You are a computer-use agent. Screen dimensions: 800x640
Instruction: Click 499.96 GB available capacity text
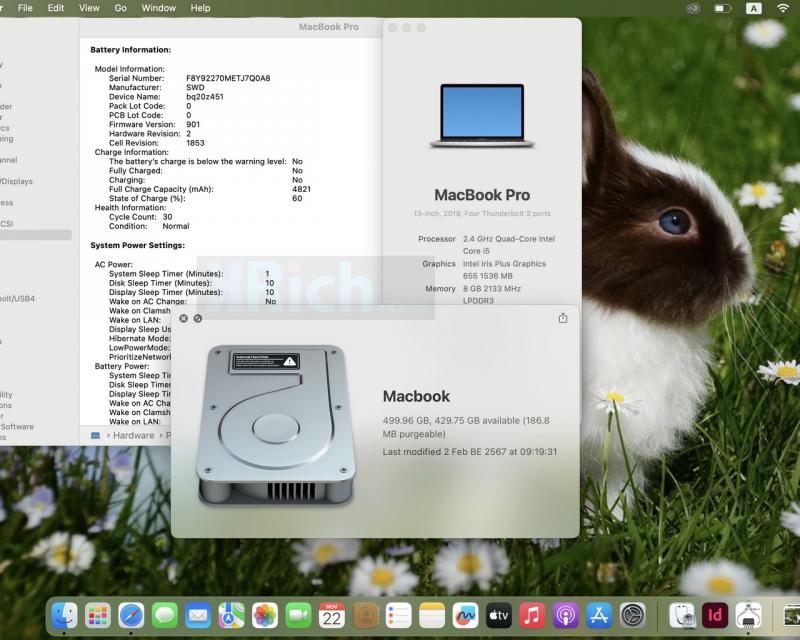point(466,427)
